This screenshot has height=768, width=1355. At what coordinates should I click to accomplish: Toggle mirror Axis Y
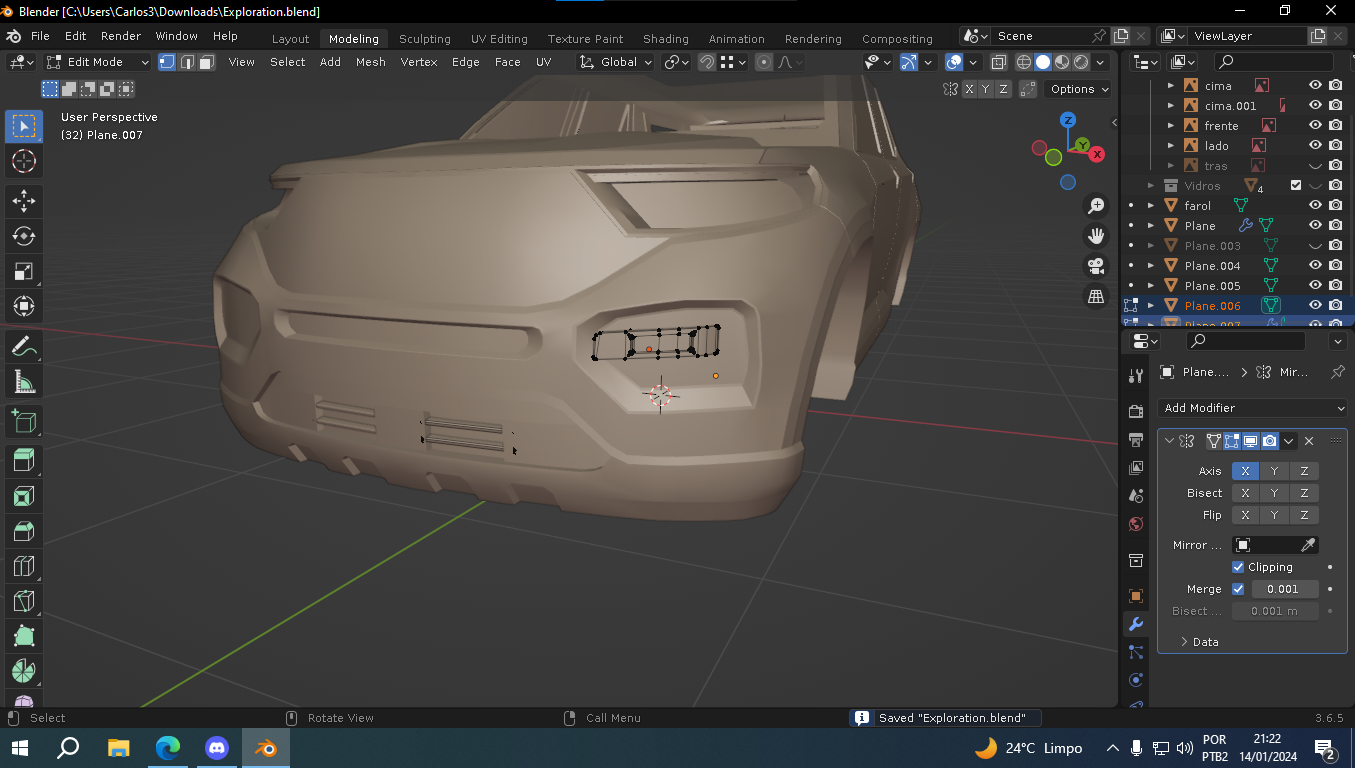pyautogui.click(x=1274, y=471)
